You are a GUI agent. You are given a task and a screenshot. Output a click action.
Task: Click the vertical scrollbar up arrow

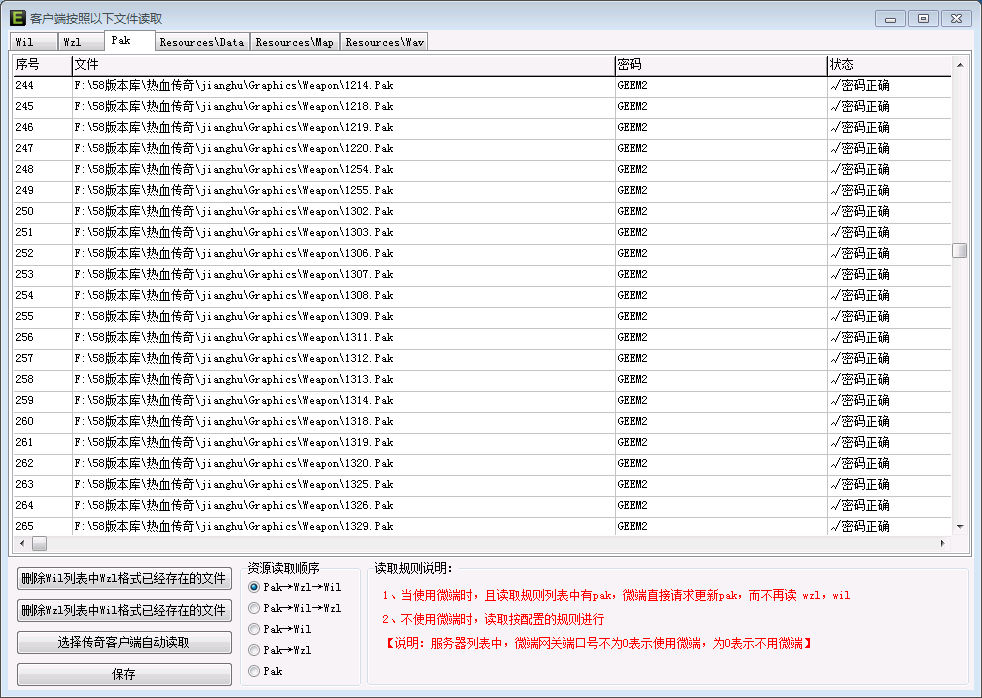coord(959,64)
